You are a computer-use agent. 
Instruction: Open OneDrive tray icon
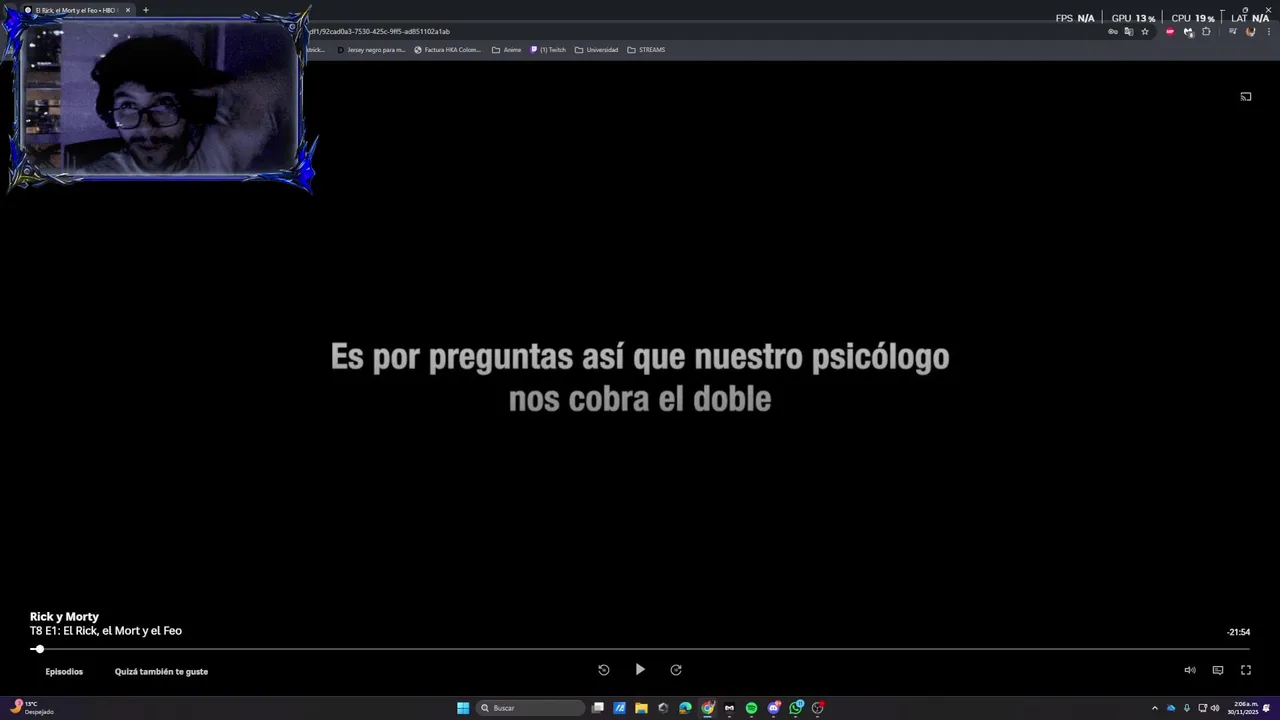pos(1171,708)
